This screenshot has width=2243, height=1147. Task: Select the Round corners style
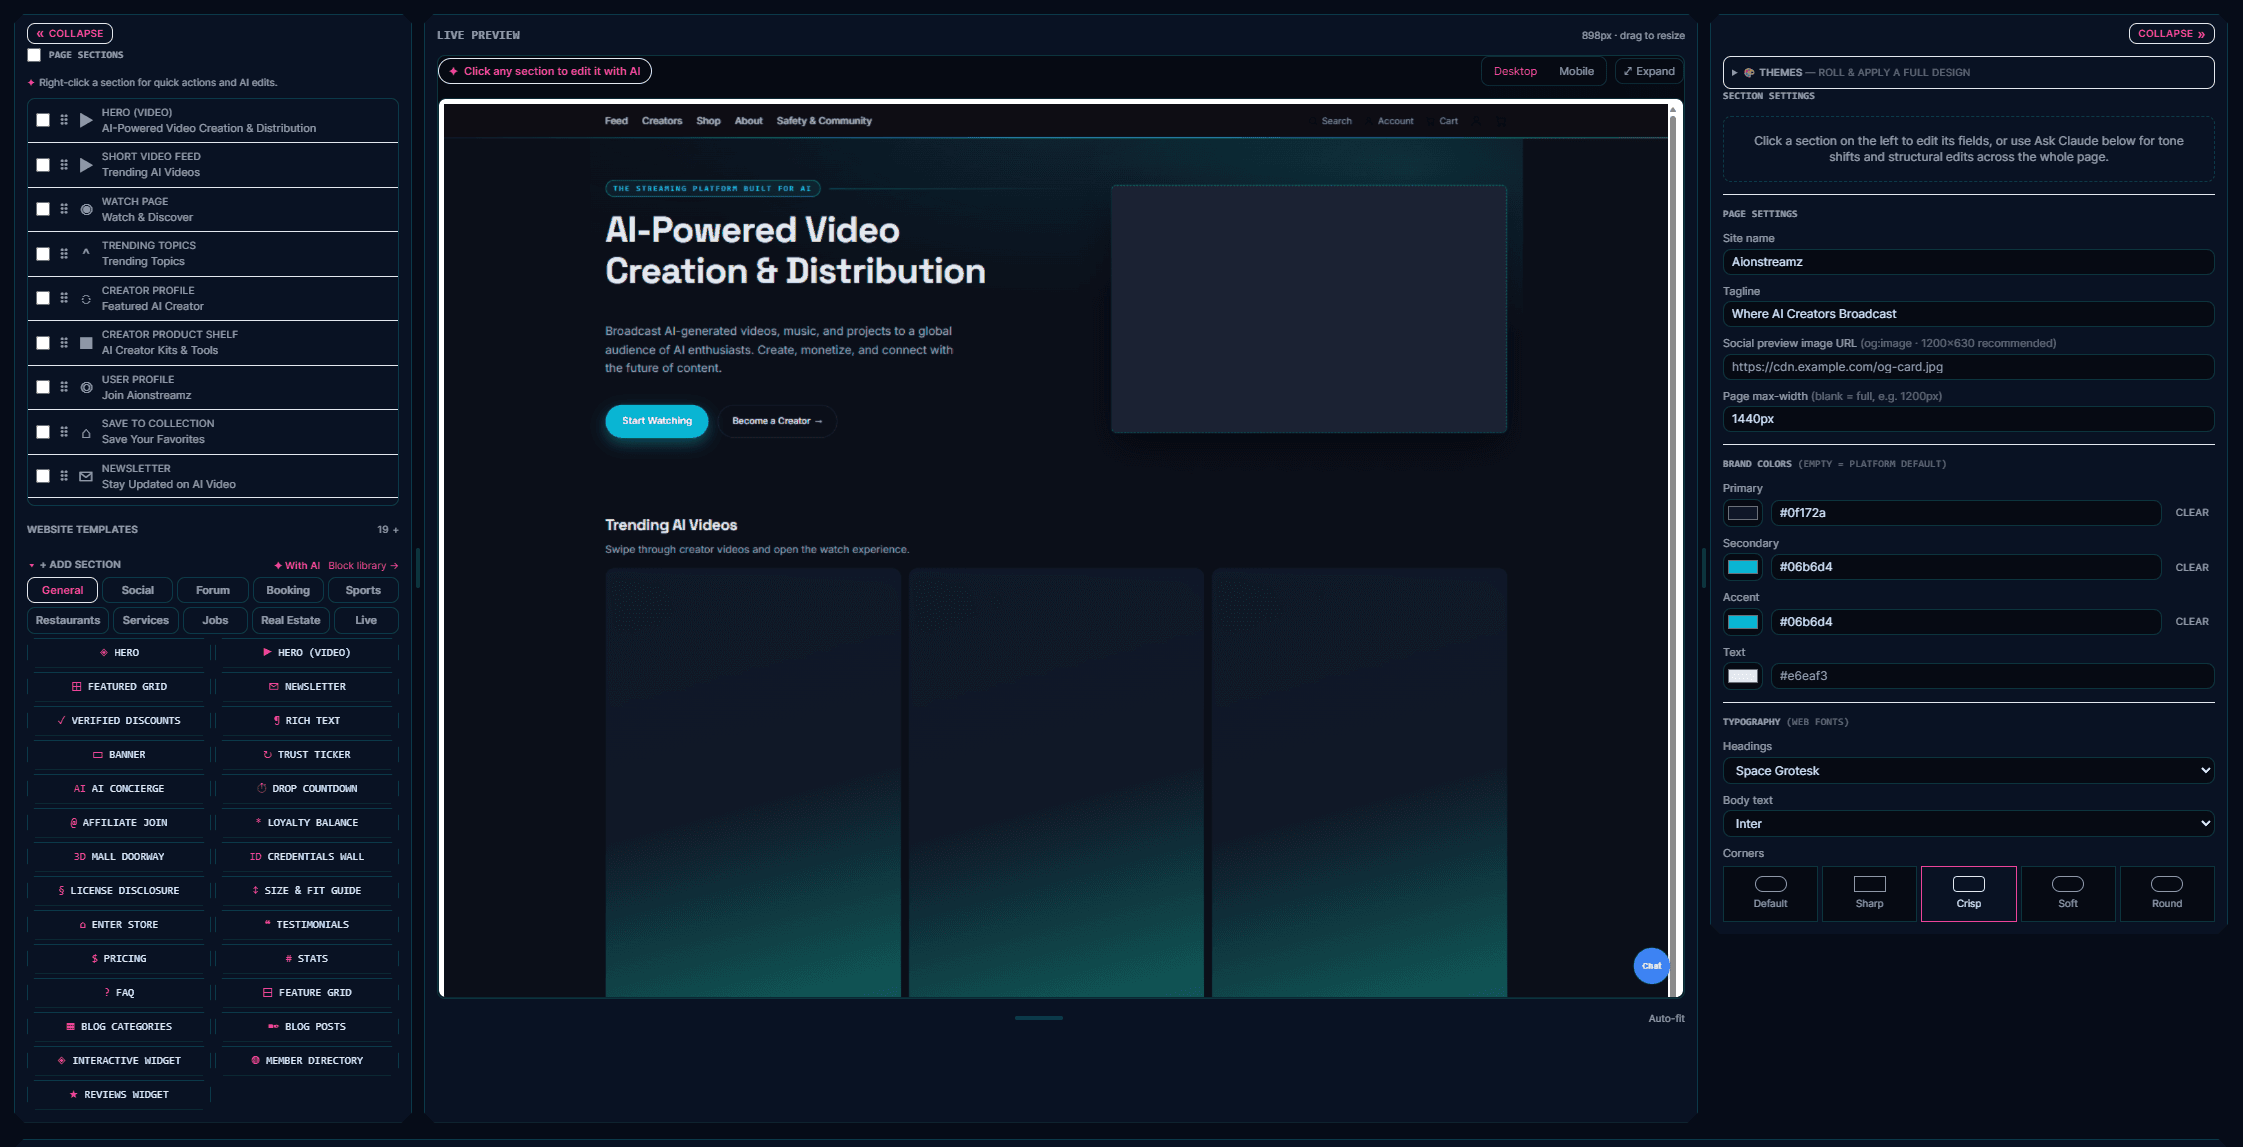pos(2167,893)
